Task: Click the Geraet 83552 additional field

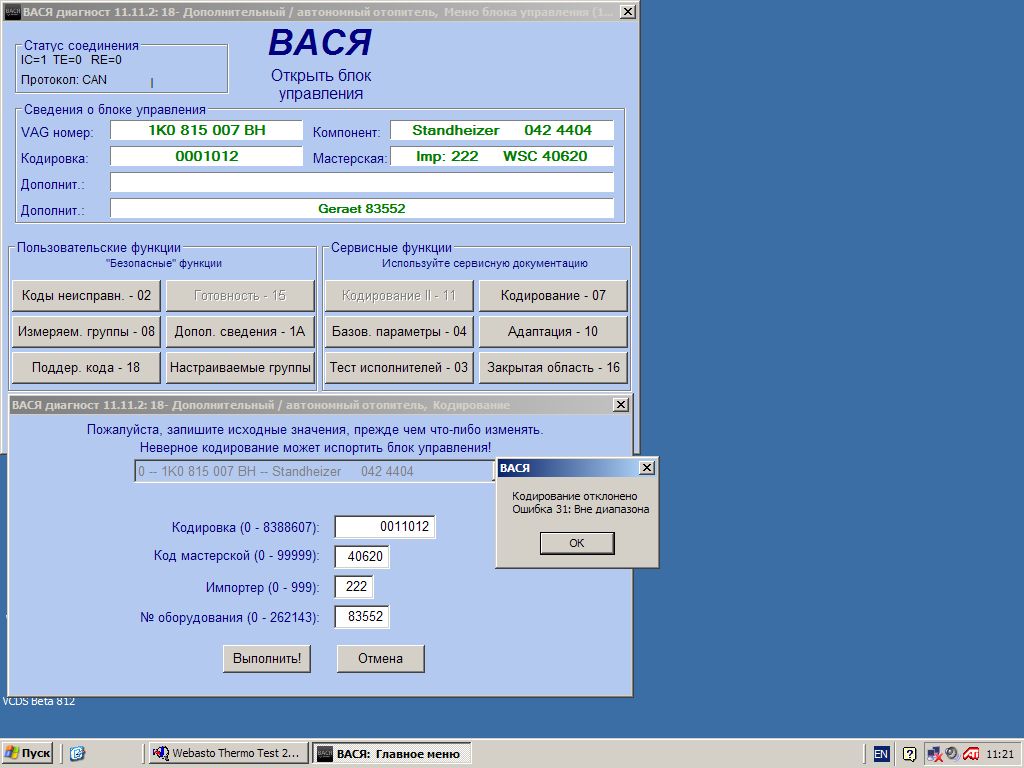Action: pos(362,208)
